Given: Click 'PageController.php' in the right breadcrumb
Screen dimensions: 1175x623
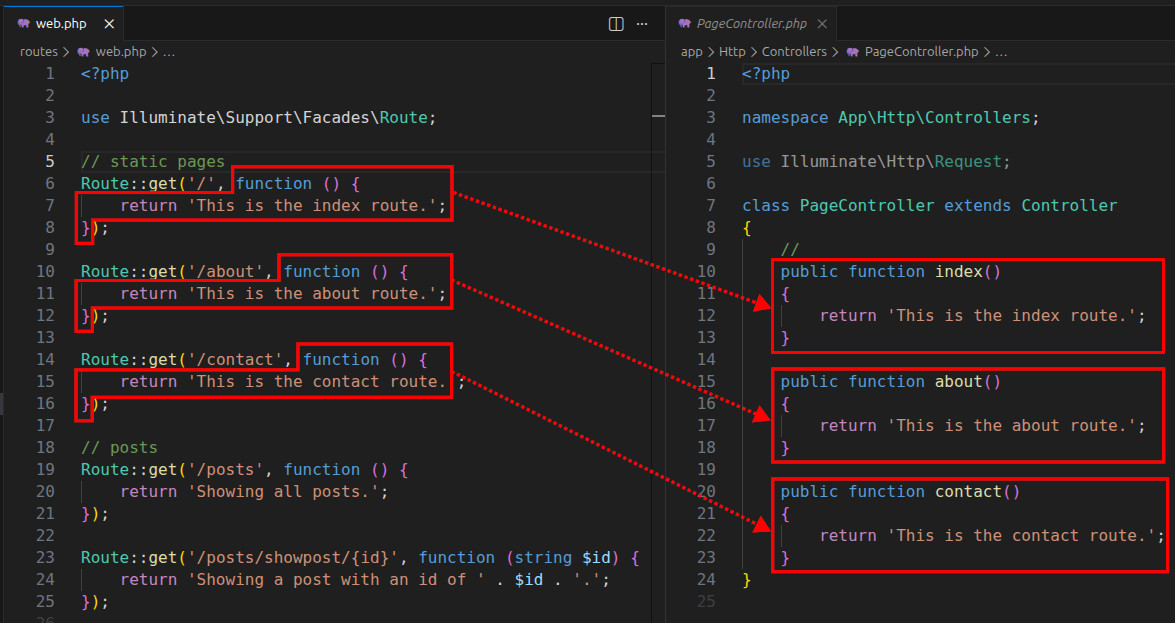Looking at the screenshot, I should pyautogui.click(x=922, y=52).
